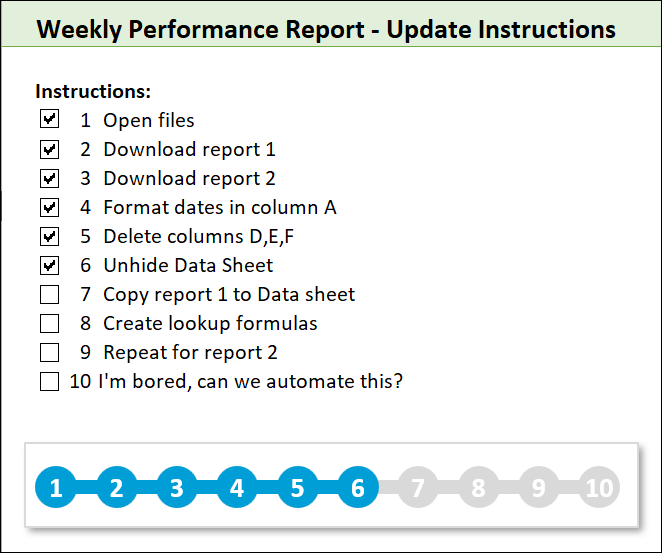The height and width of the screenshot is (553, 662).
Task: Toggle 'Format dates in column A' checkbox
Action: pyautogui.click(x=49, y=207)
